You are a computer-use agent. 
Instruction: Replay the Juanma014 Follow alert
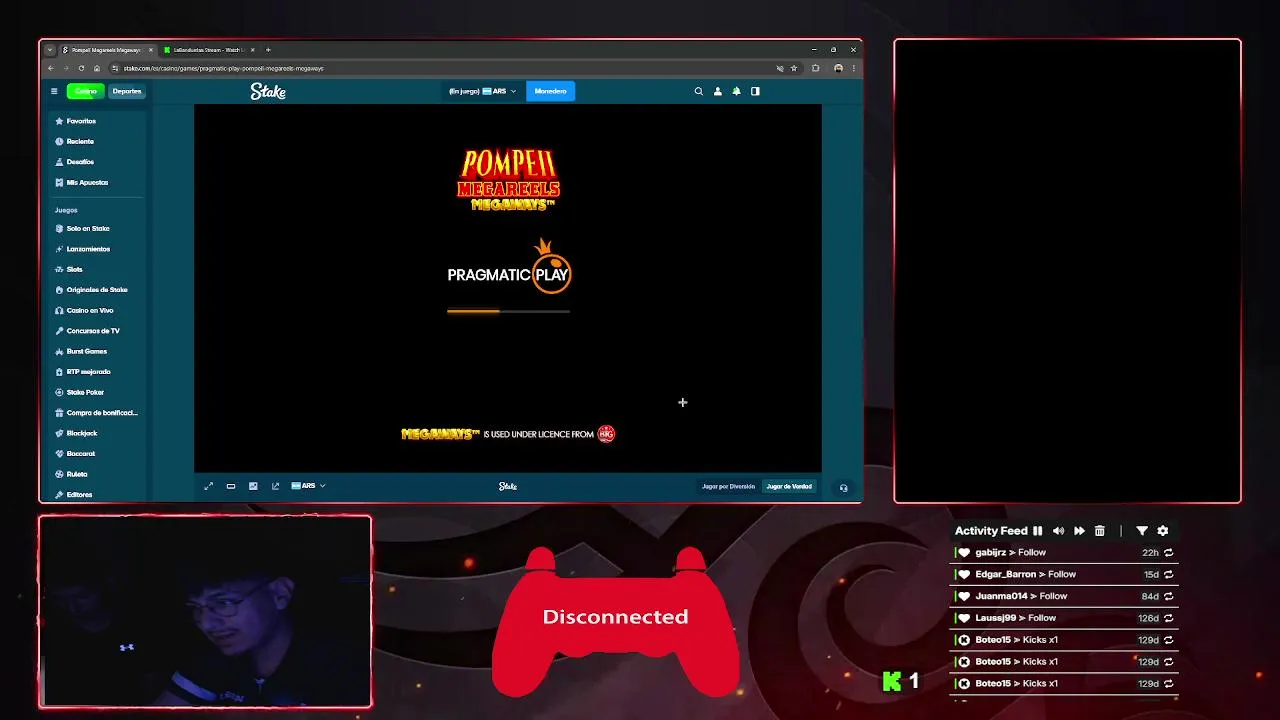(x=1168, y=596)
